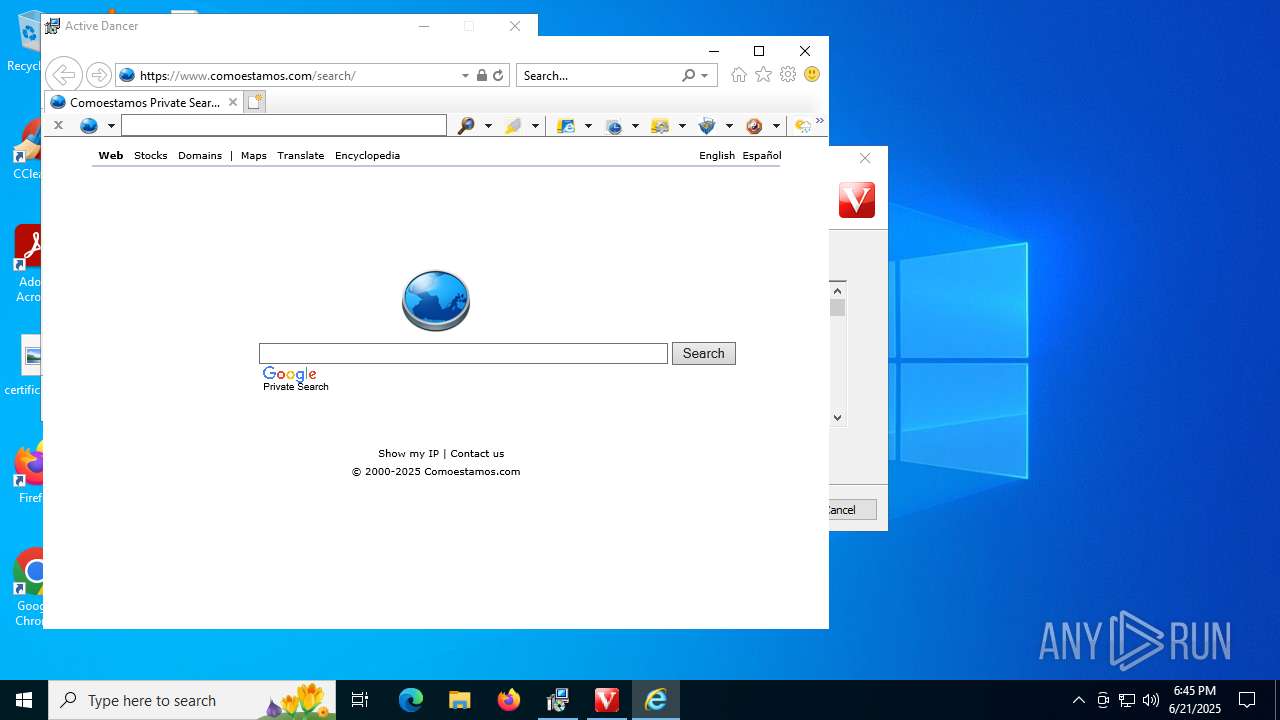Open the Home page icon
Screen dimensions: 1280x720
click(739, 75)
